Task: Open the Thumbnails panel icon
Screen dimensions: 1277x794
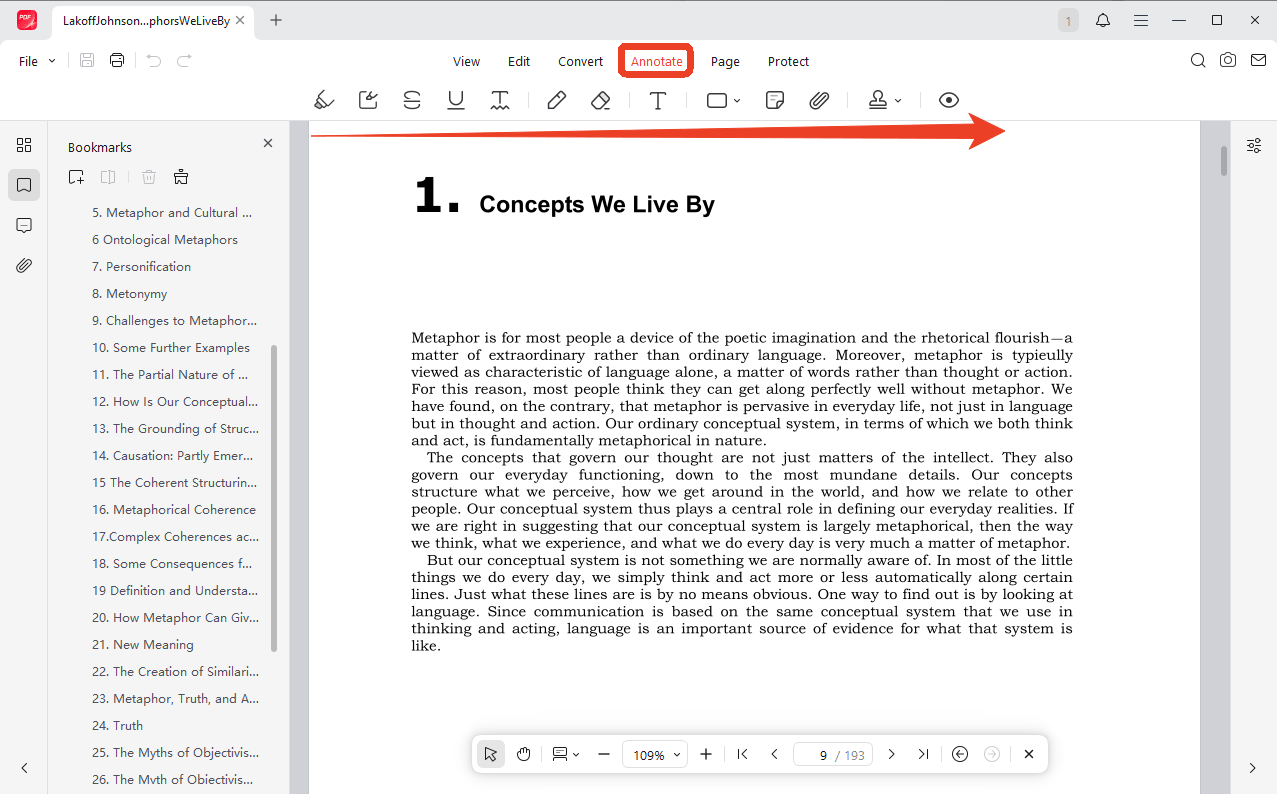Action: 24,145
